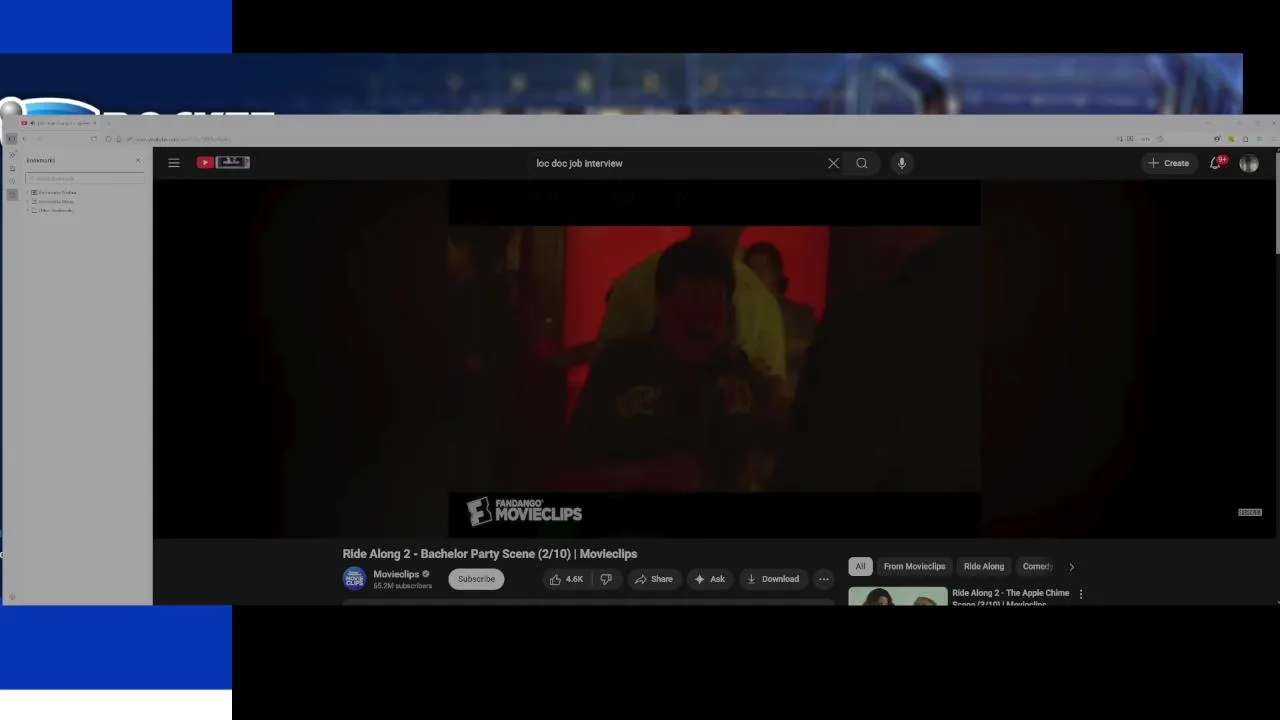Select the Comedy chip
The height and width of the screenshot is (720, 1280).
pyautogui.click(x=1037, y=566)
